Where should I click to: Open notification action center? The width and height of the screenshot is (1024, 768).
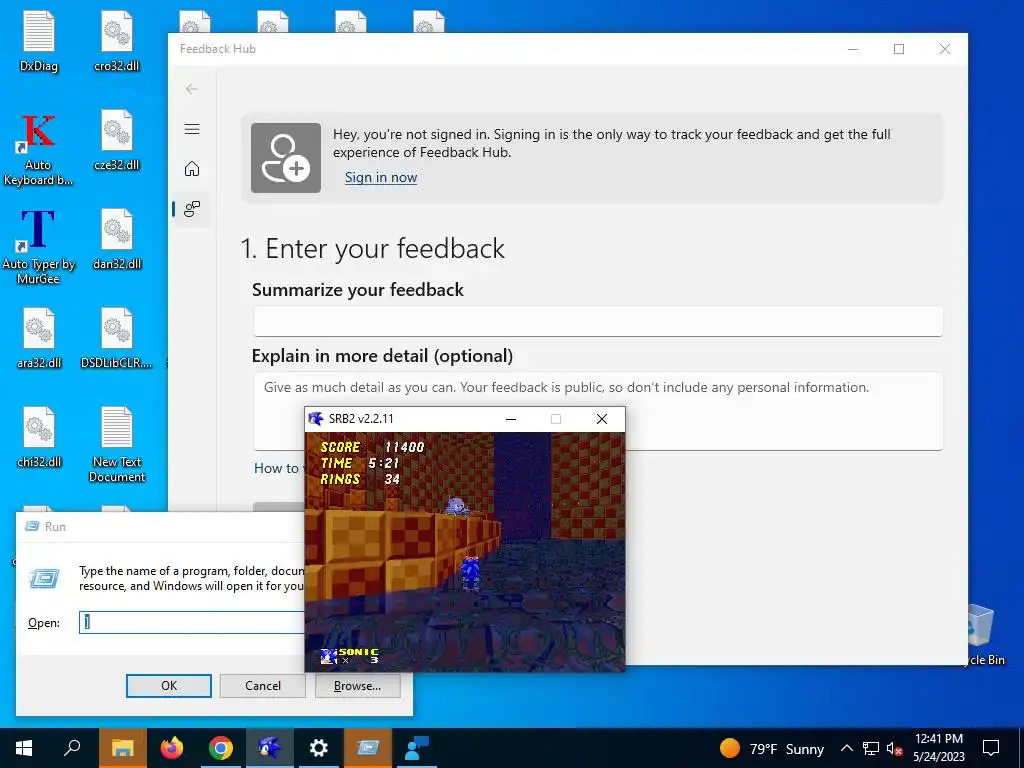point(991,748)
